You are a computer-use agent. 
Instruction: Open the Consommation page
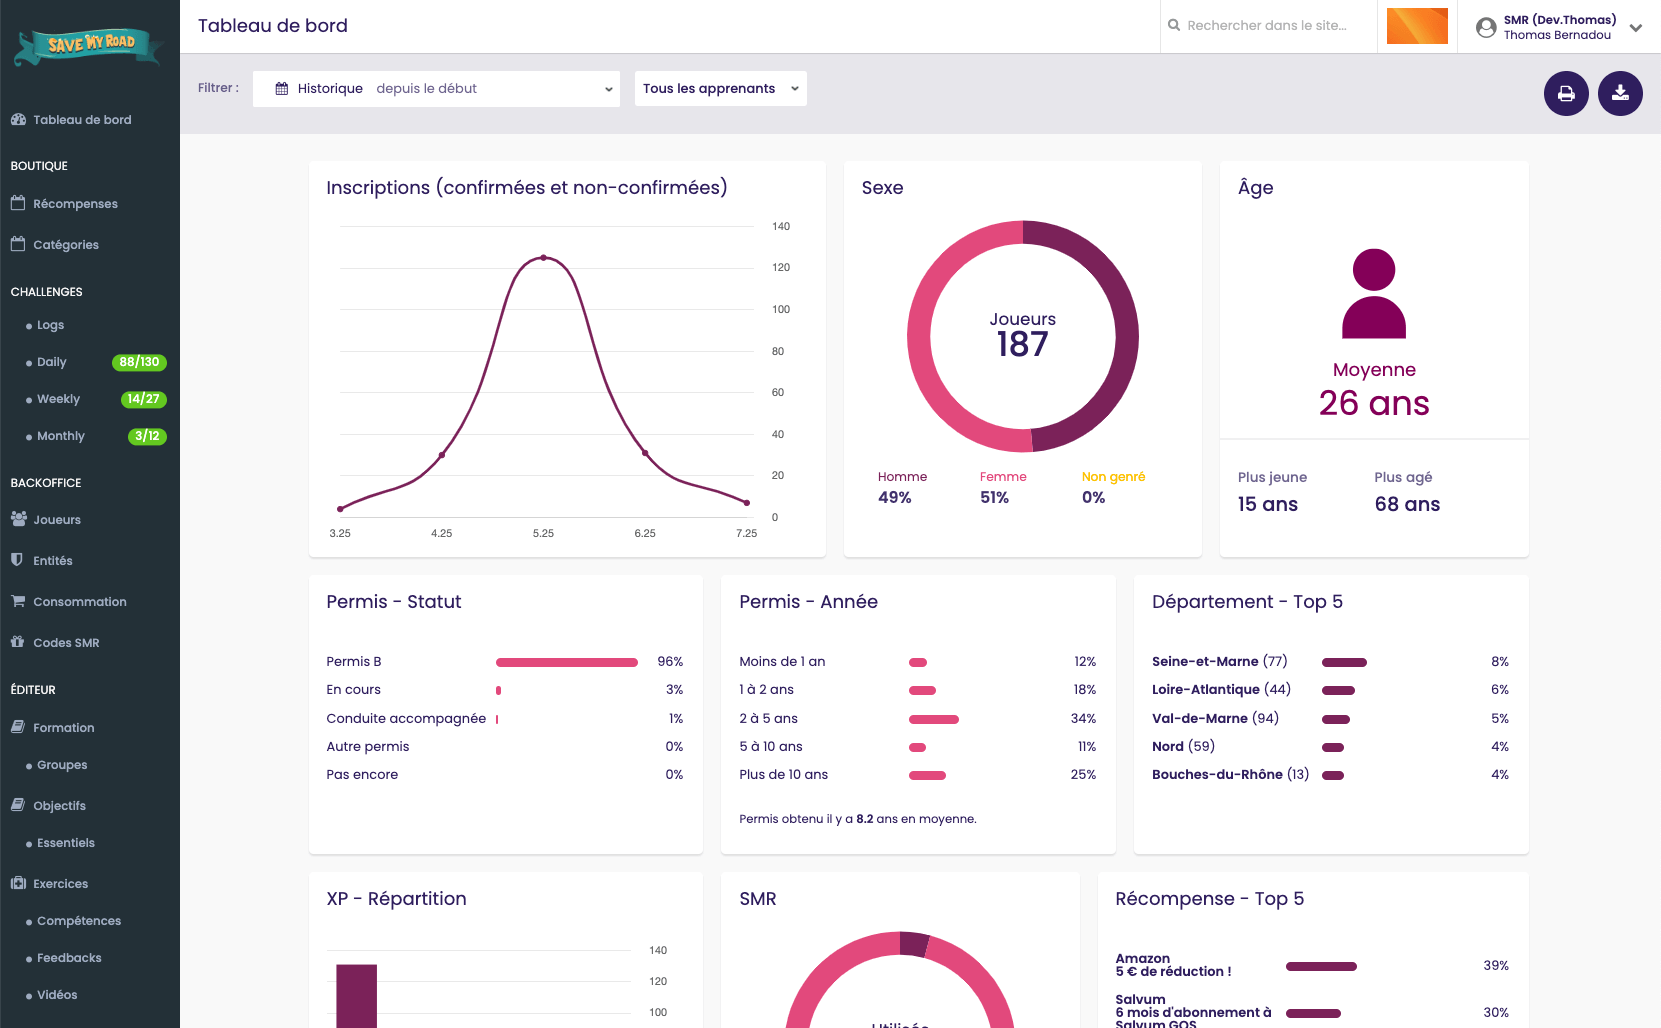[x=80, y=602]
